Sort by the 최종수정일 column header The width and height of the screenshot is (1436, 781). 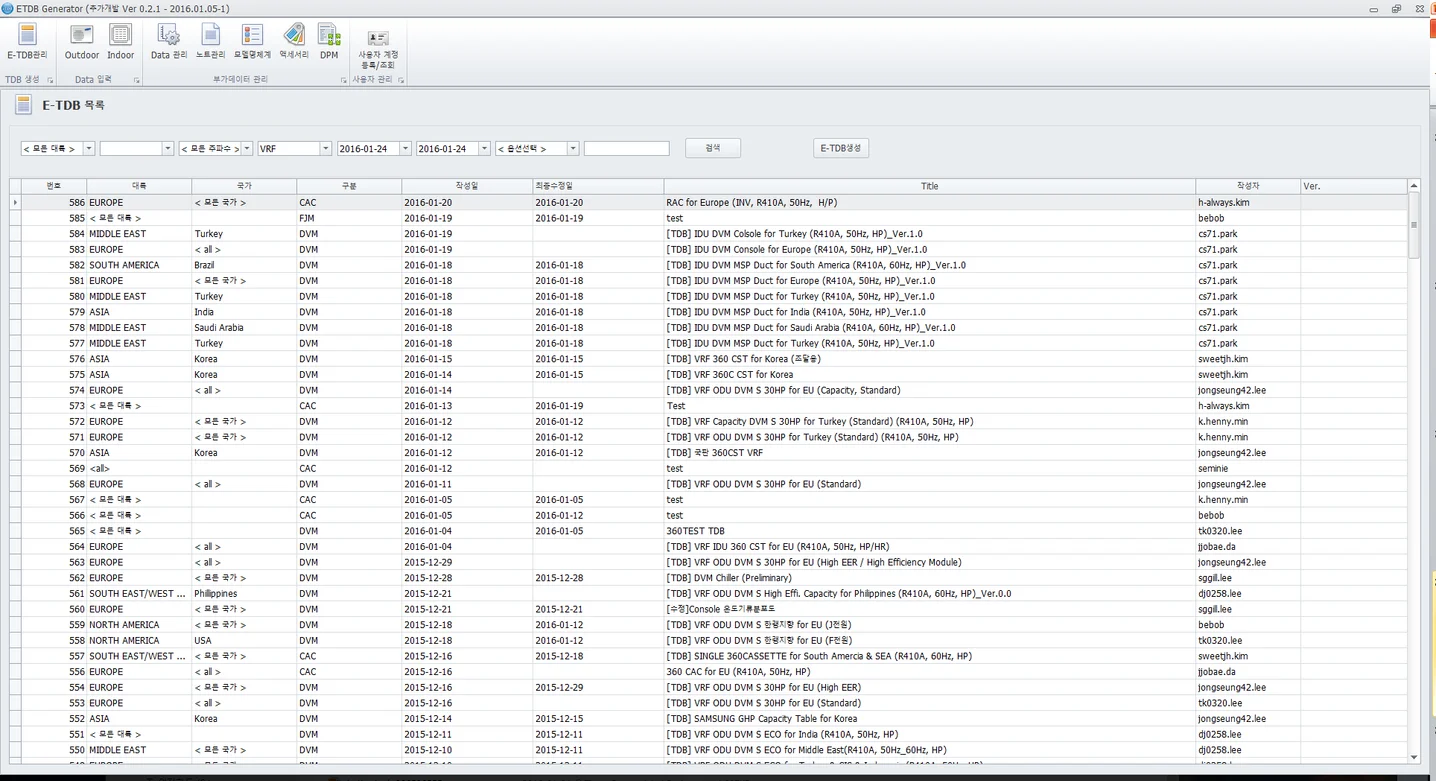598,186
